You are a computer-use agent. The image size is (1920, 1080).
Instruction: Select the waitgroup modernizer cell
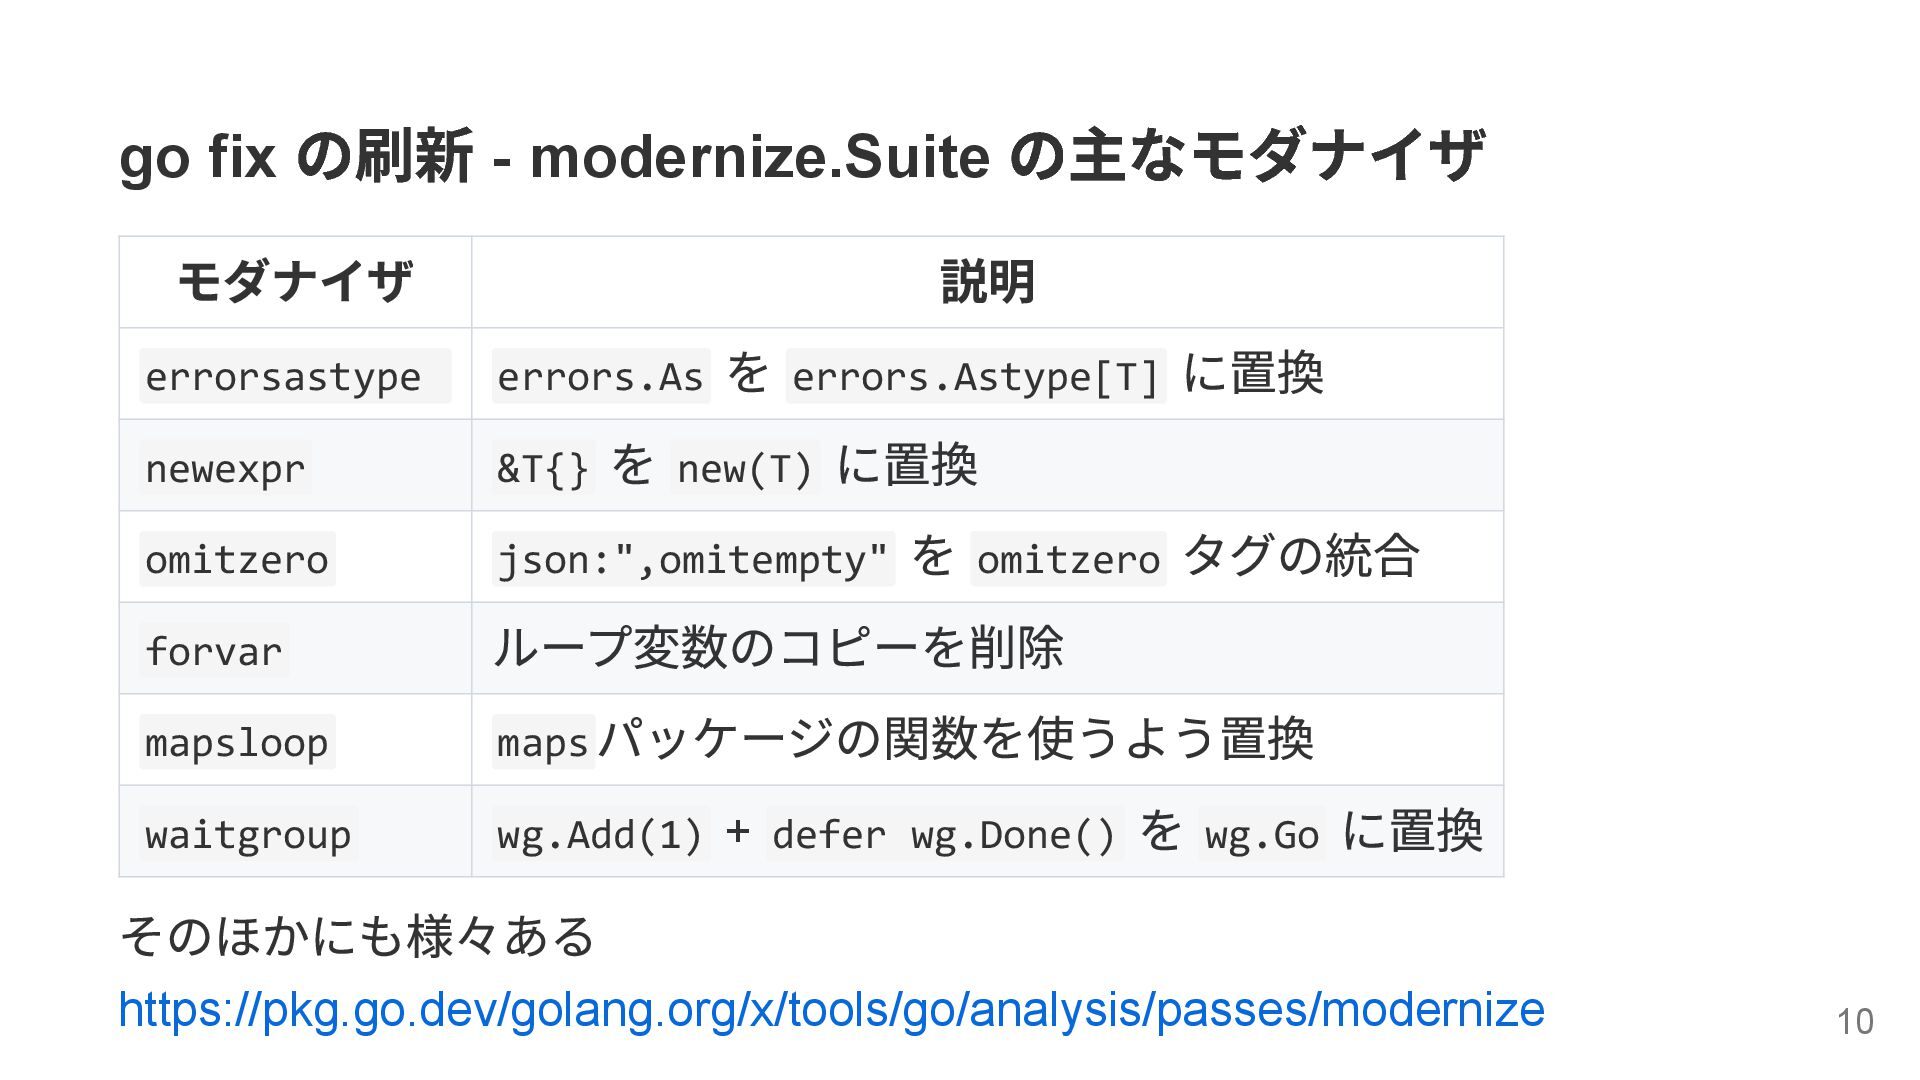(248, 834)
